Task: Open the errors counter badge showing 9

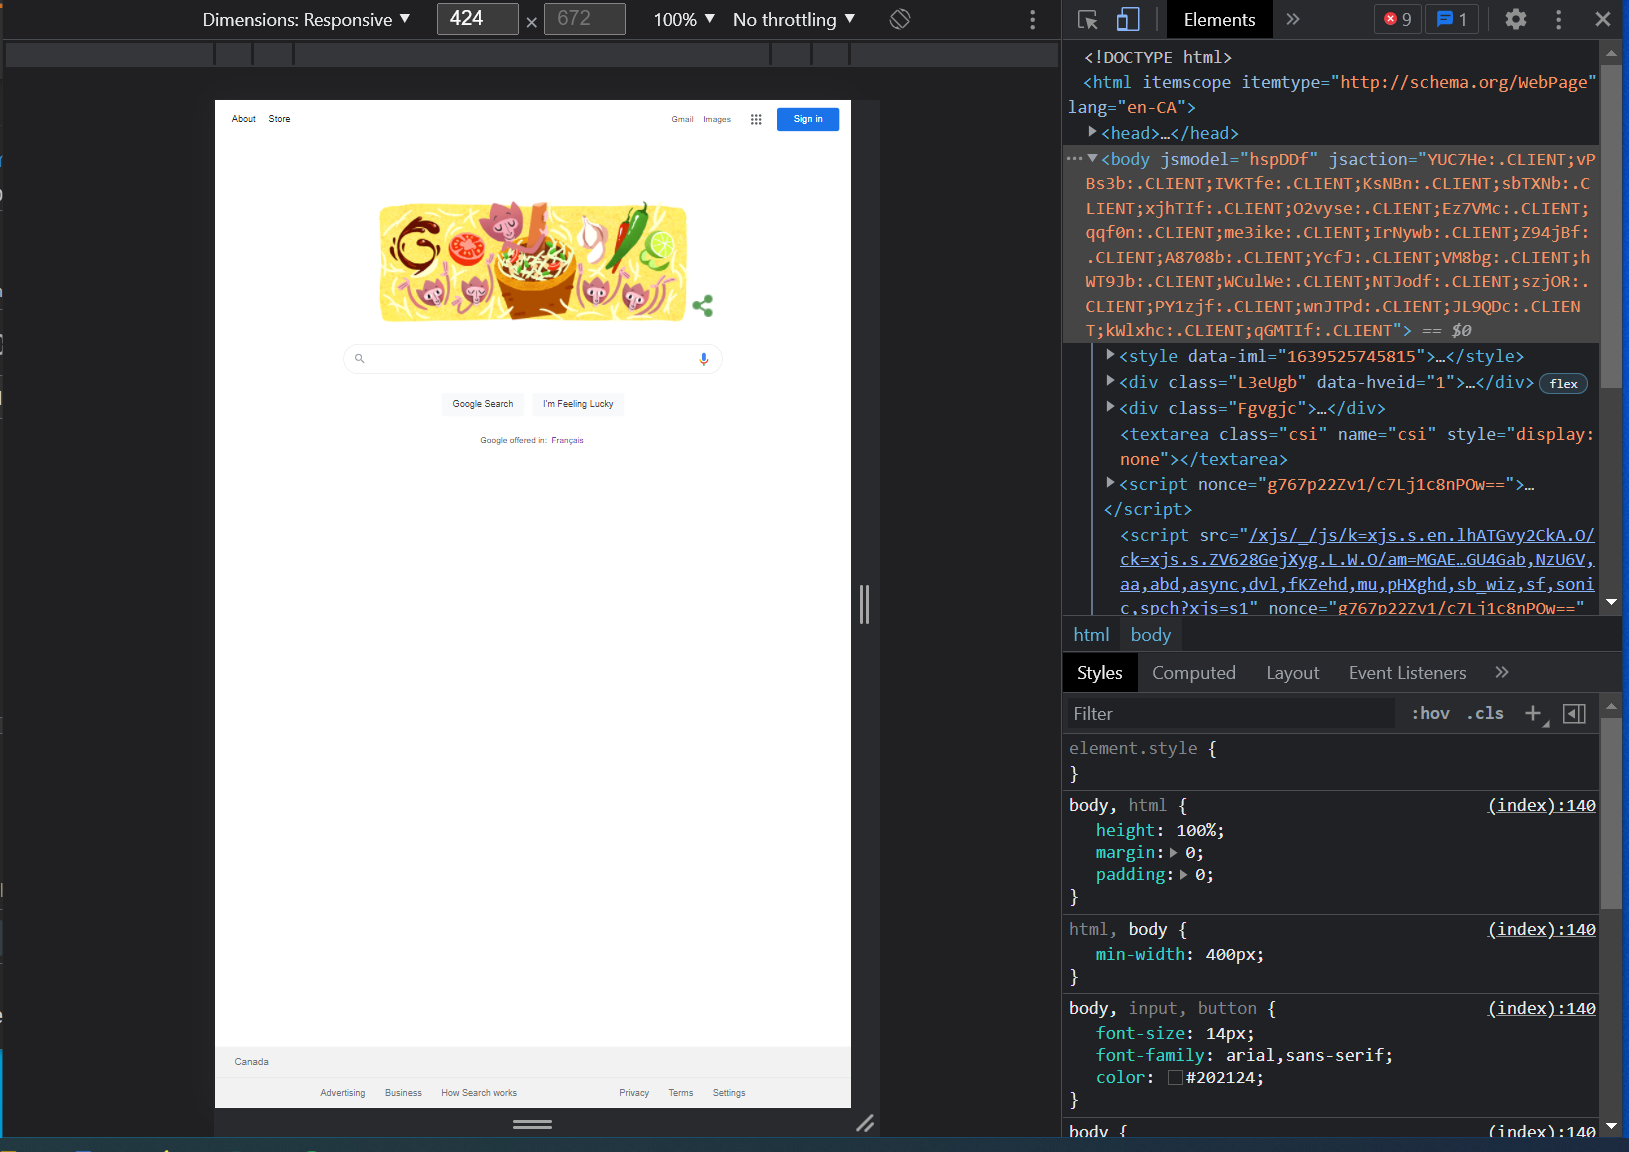Action: point(1398,19)
